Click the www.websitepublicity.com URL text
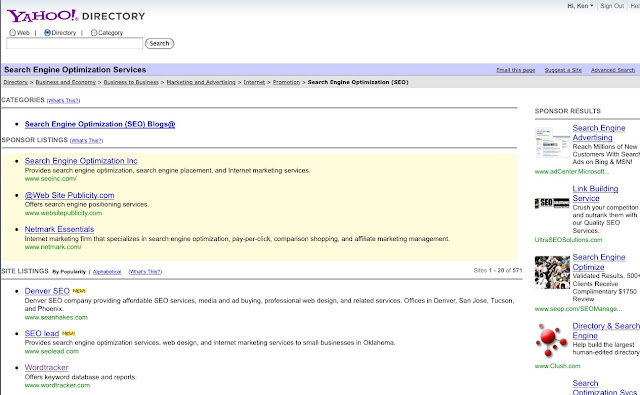Viewport: 640px width, 395px height. click(63, 213)
